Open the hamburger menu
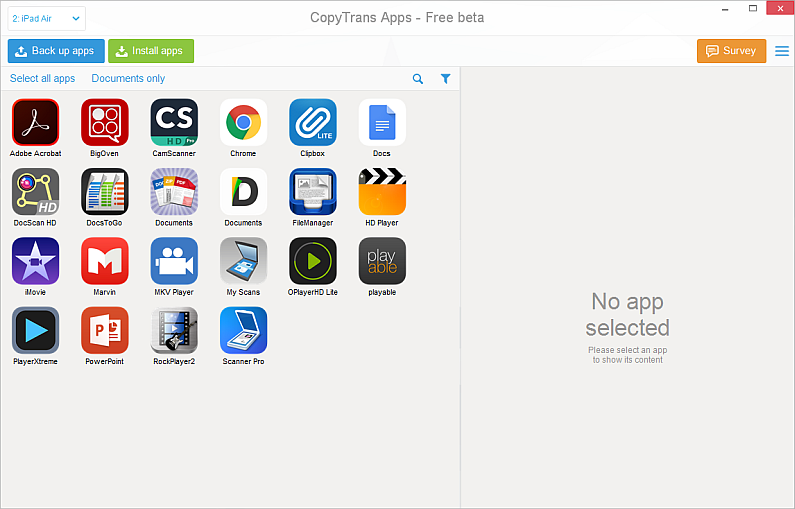Viewport: 795px width, 509px height. (782, 51)
